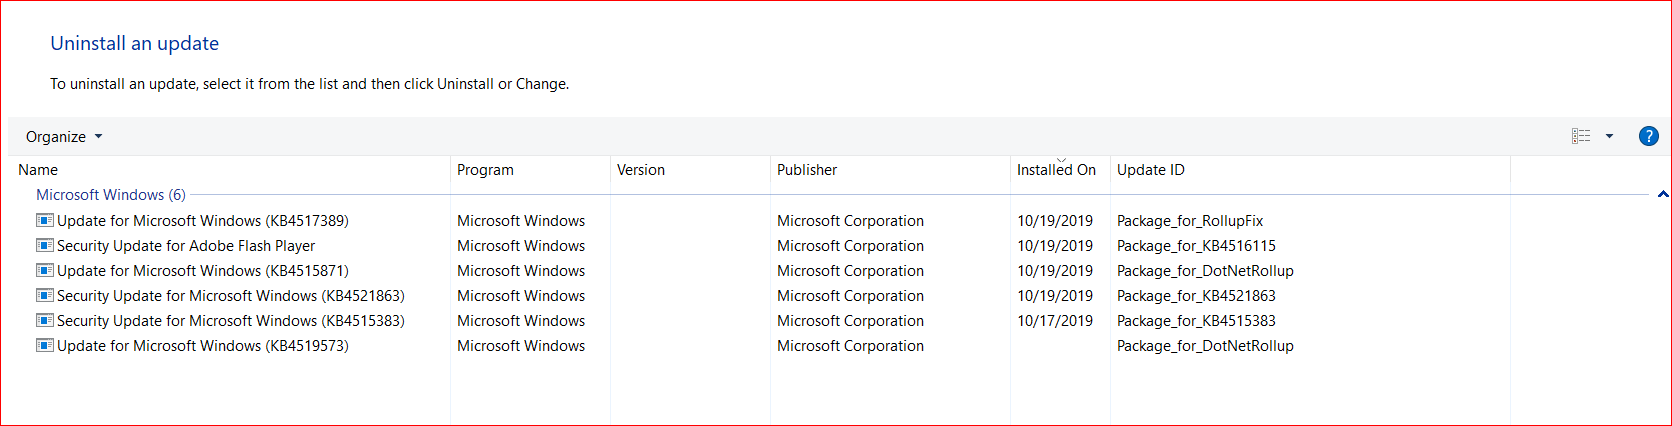
Task: Click the change view icon
Action: (1581, 136)
